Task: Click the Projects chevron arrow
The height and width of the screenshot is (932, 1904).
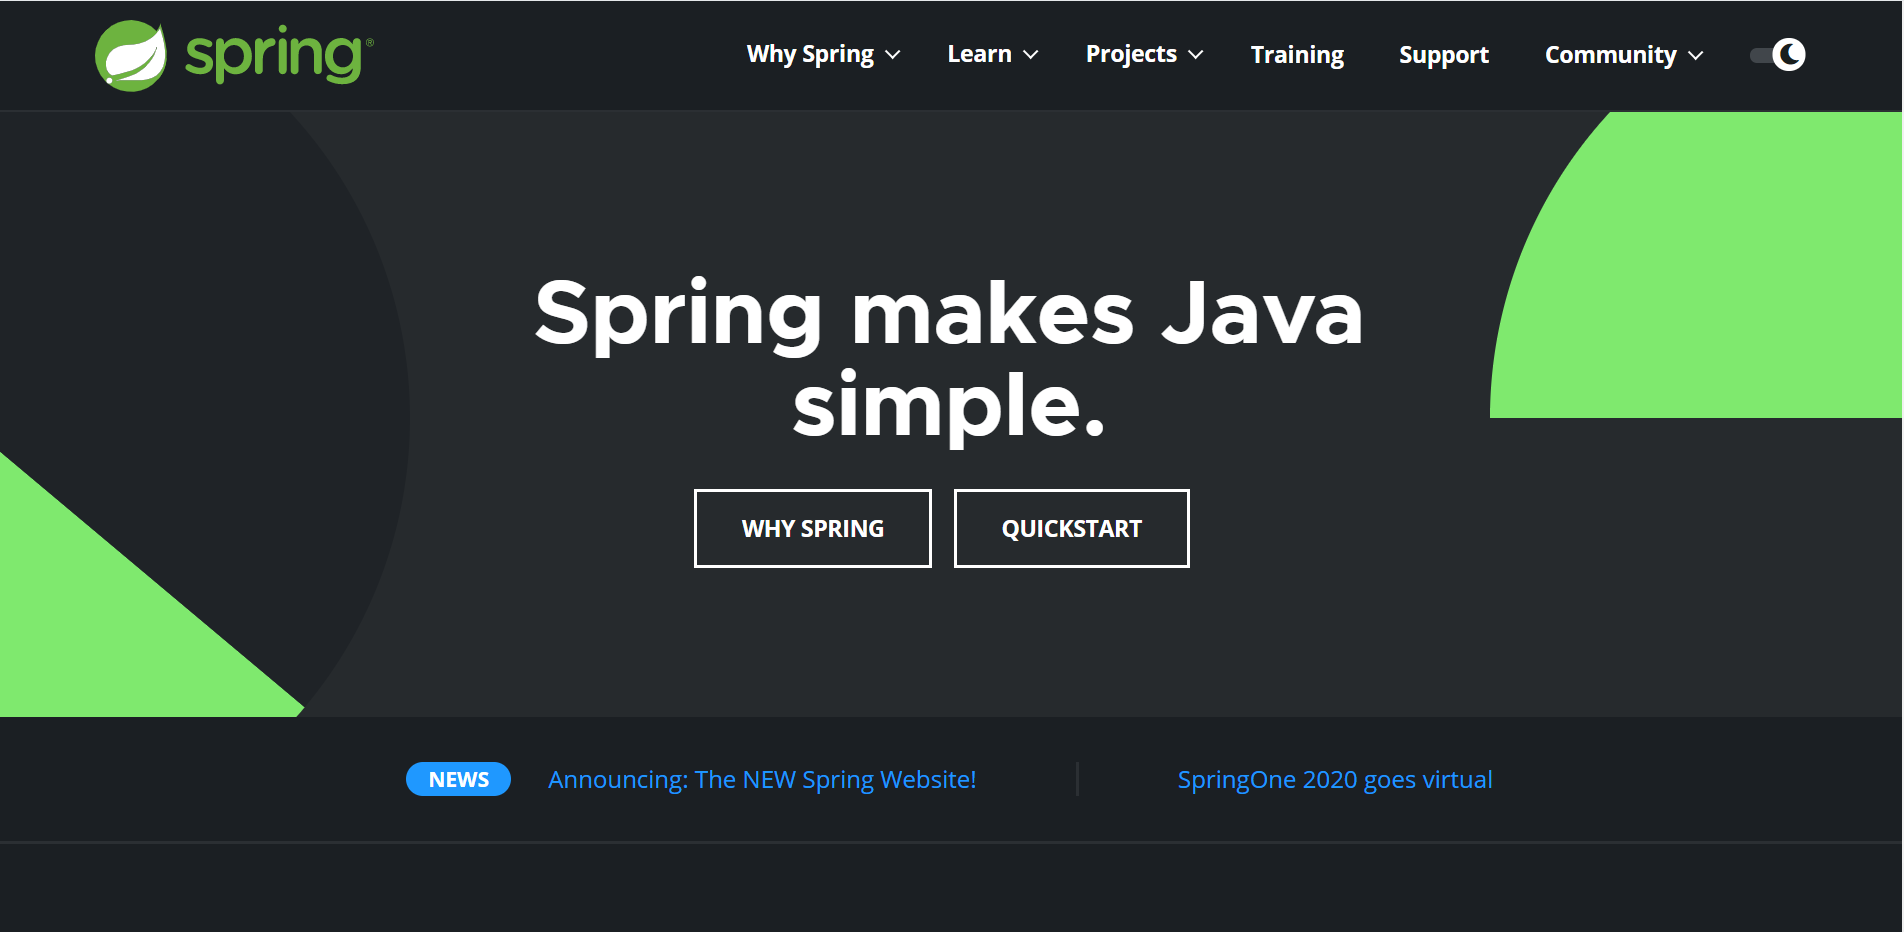Action: [x=1196, y=56]
